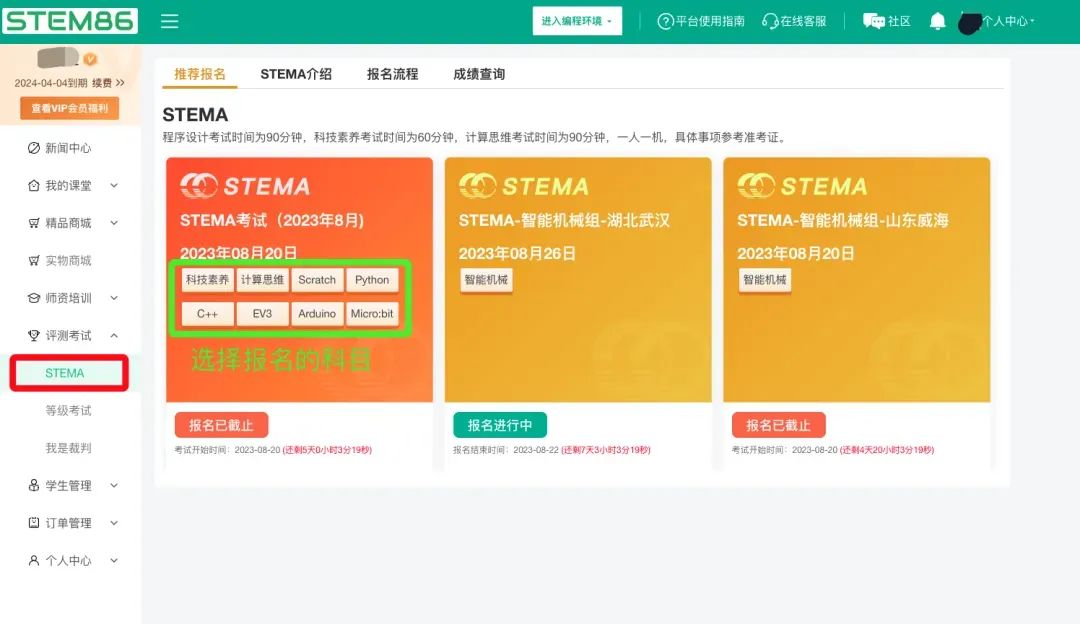1080x624 pixels.
Task: Click the STEMA考试（2023年8月）title
Action: (x=272, y=220)
